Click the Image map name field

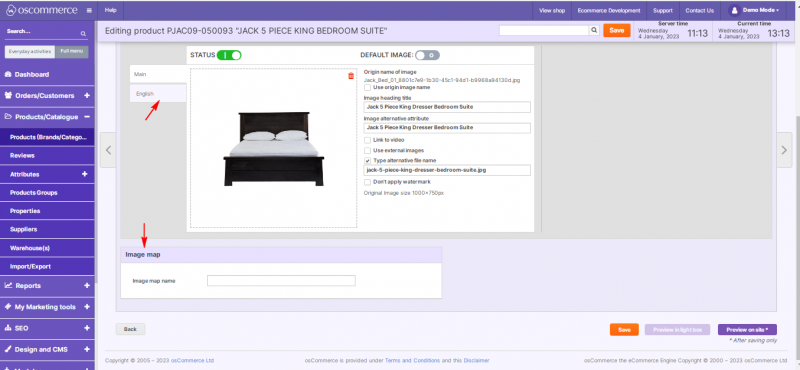[x=281, y=281]
